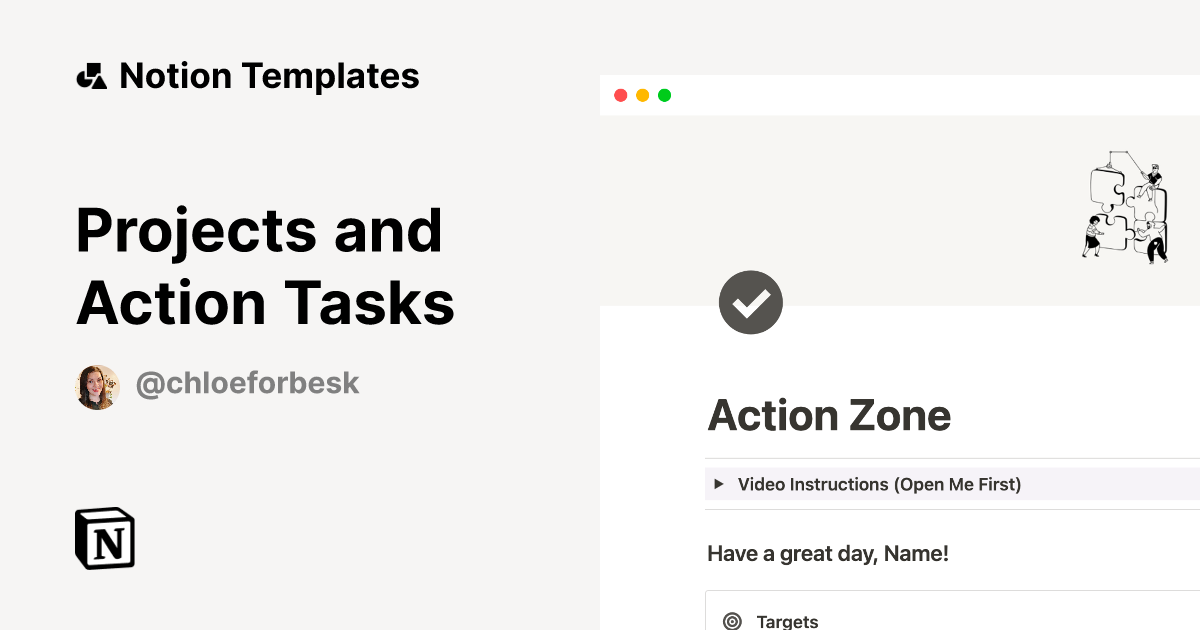This screenshot has width=1200, height=630.
Task: Click the red browser window dot
Action: (x=621, y=95)
